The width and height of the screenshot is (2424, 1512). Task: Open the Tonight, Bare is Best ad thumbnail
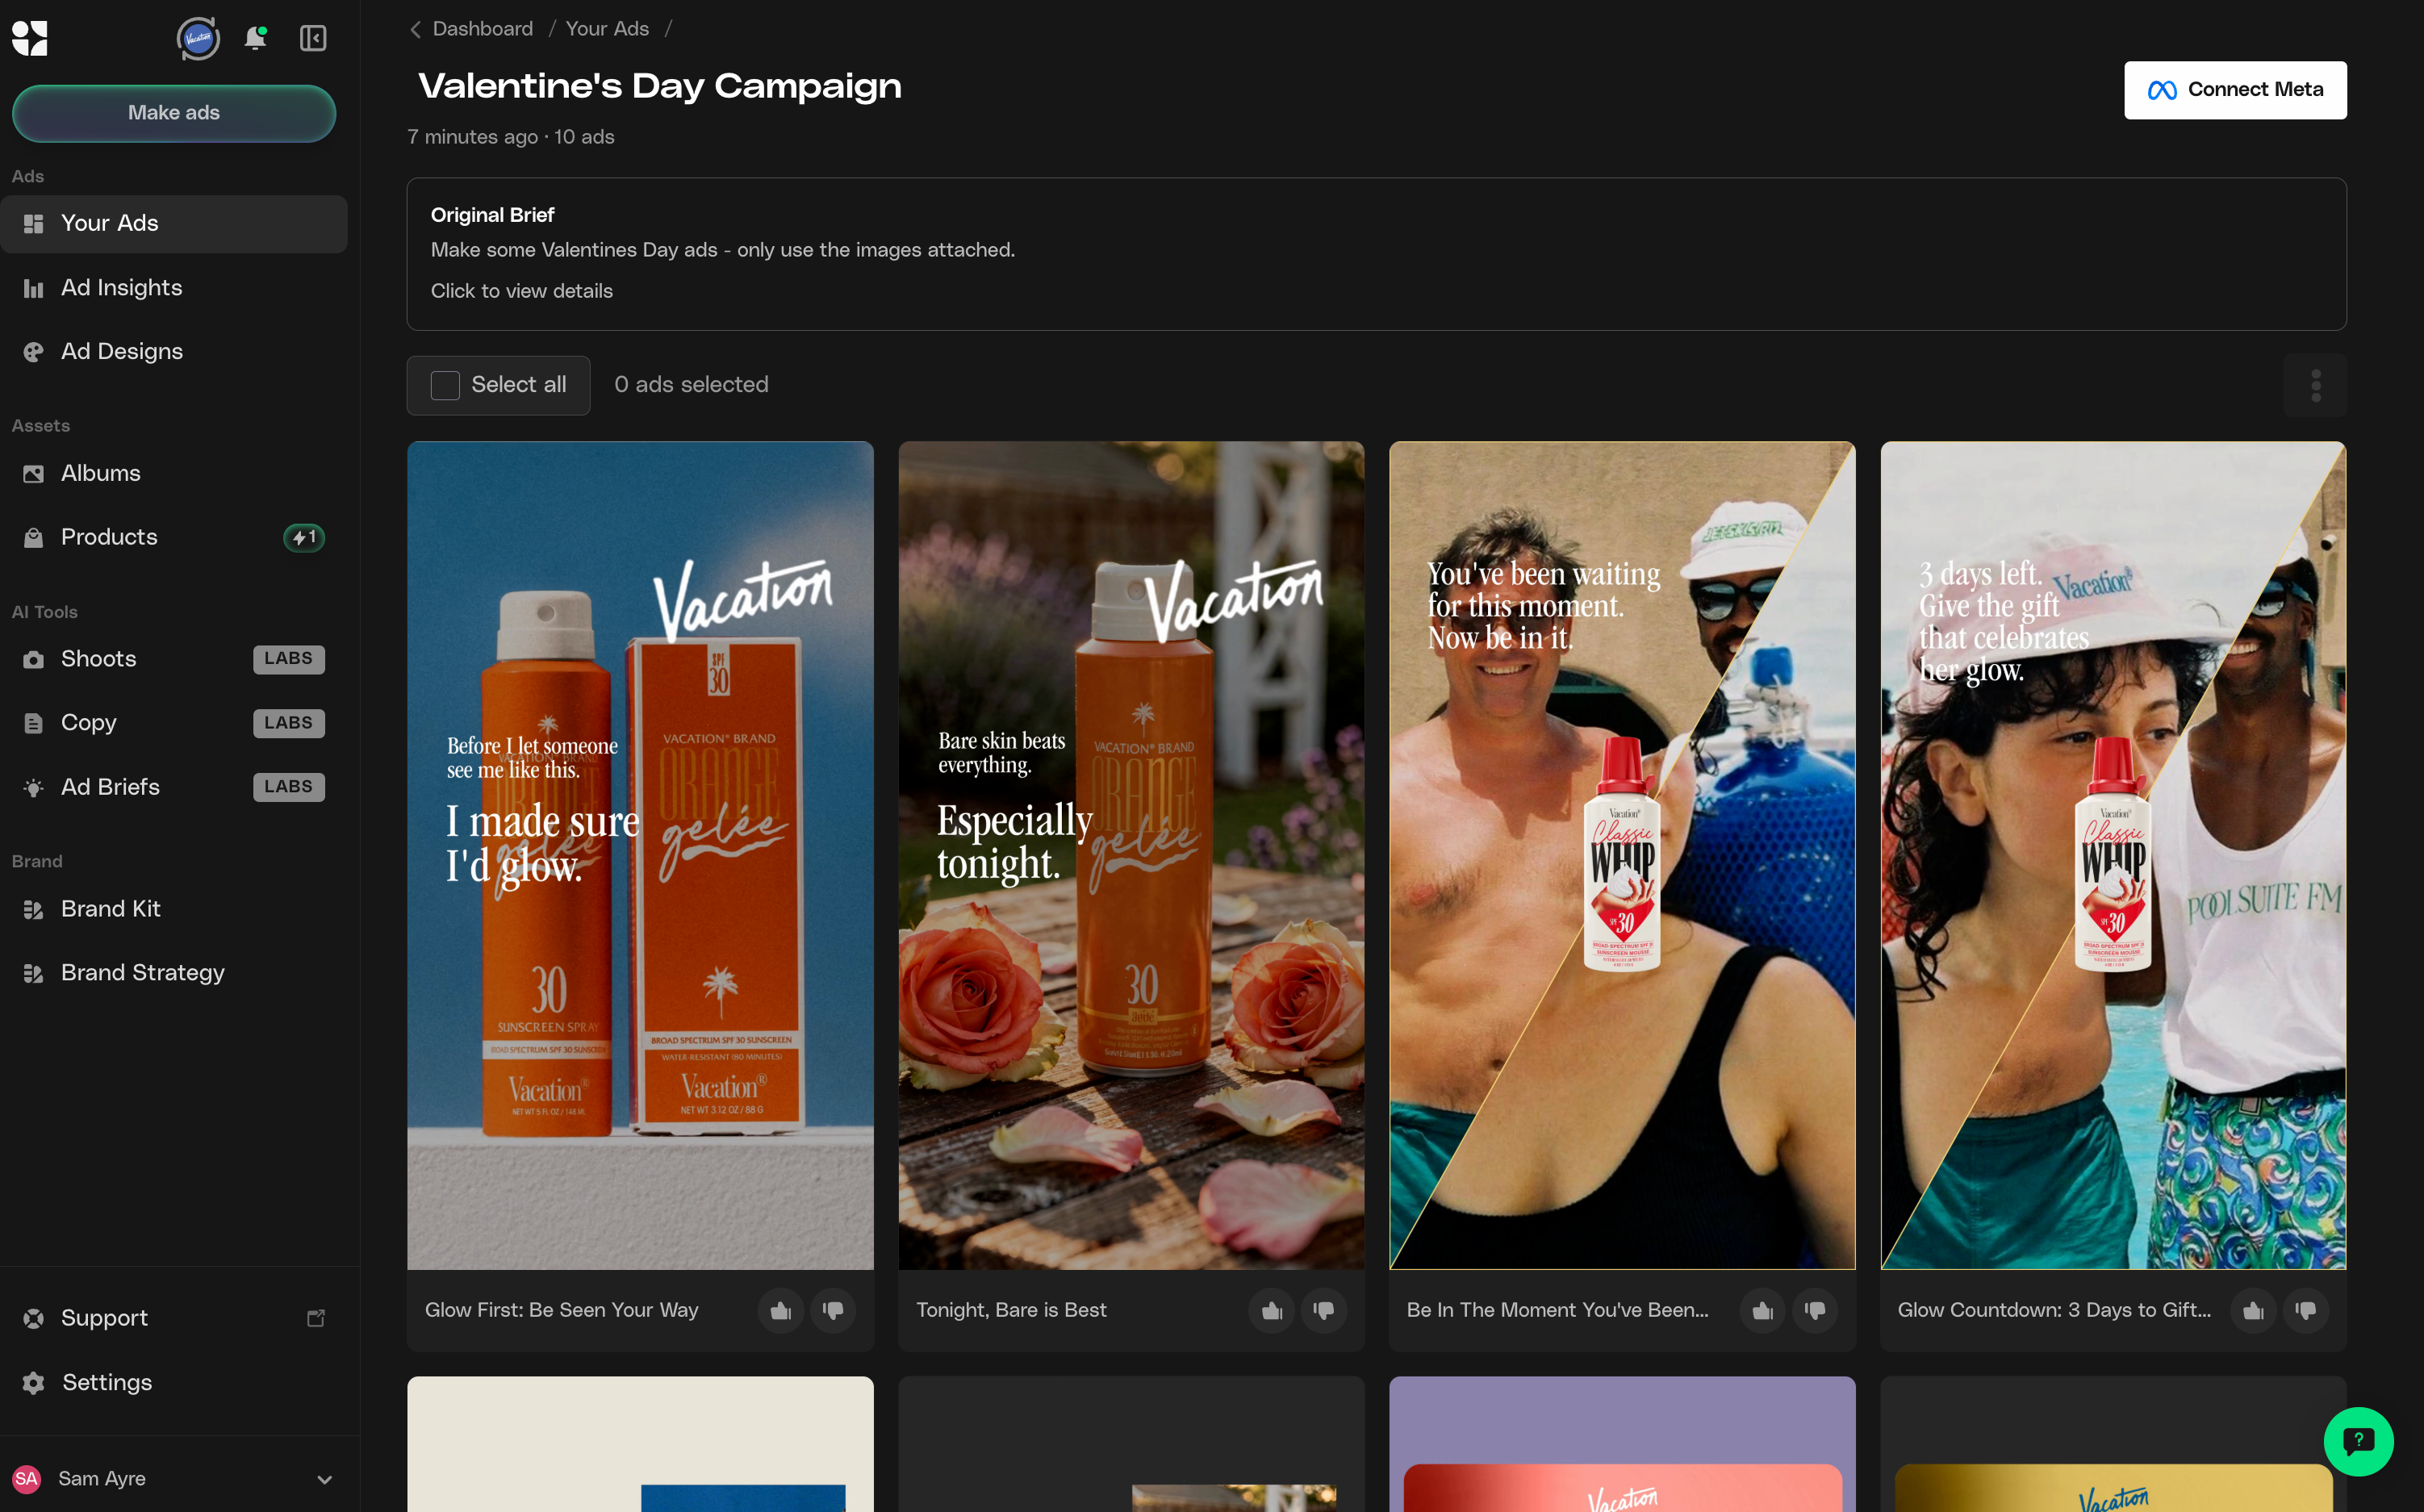pos(1131,855)
